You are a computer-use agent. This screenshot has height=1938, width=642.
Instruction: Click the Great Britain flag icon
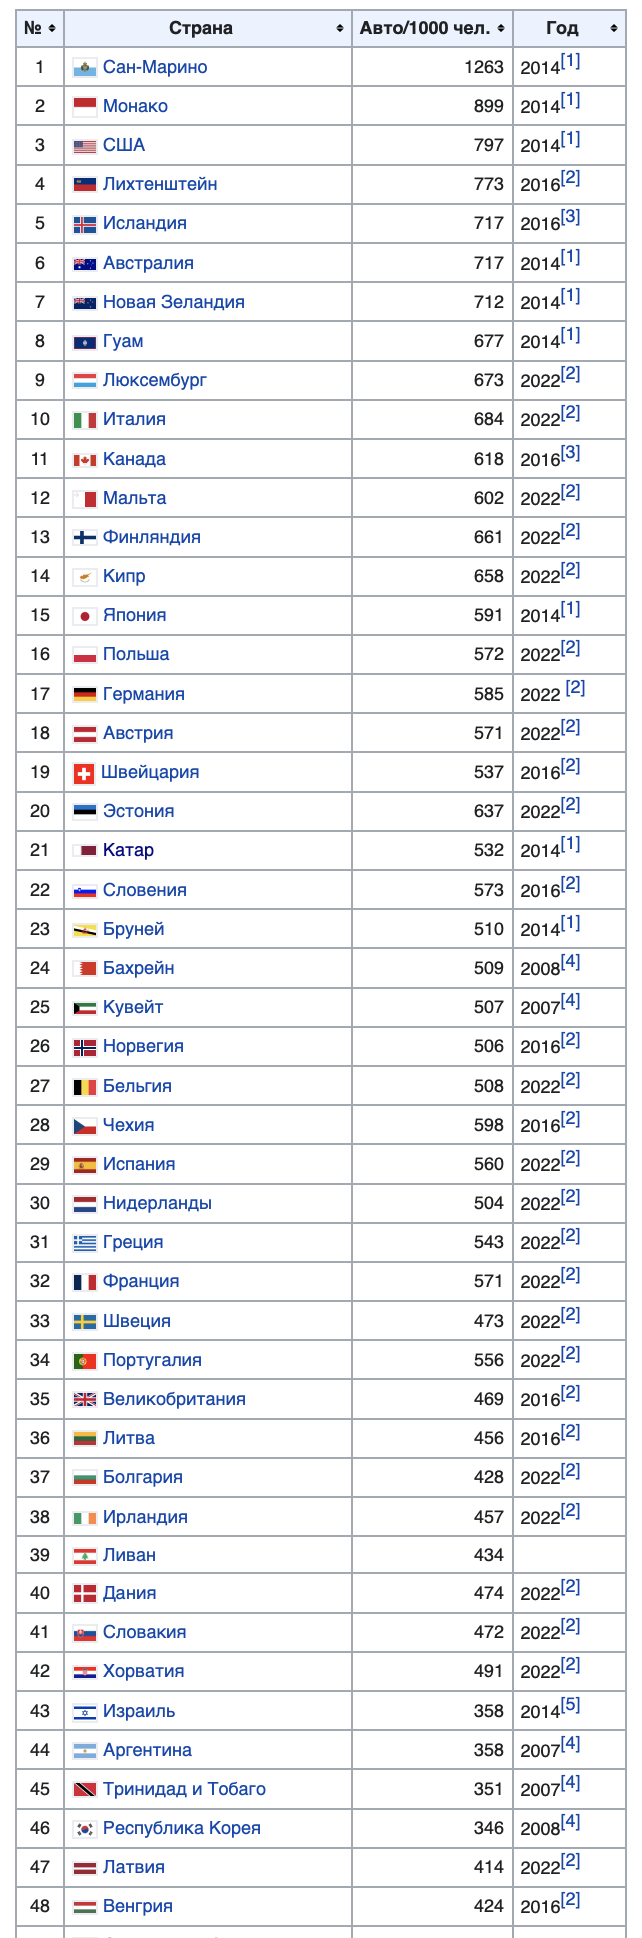click(x=85, y=1400)
